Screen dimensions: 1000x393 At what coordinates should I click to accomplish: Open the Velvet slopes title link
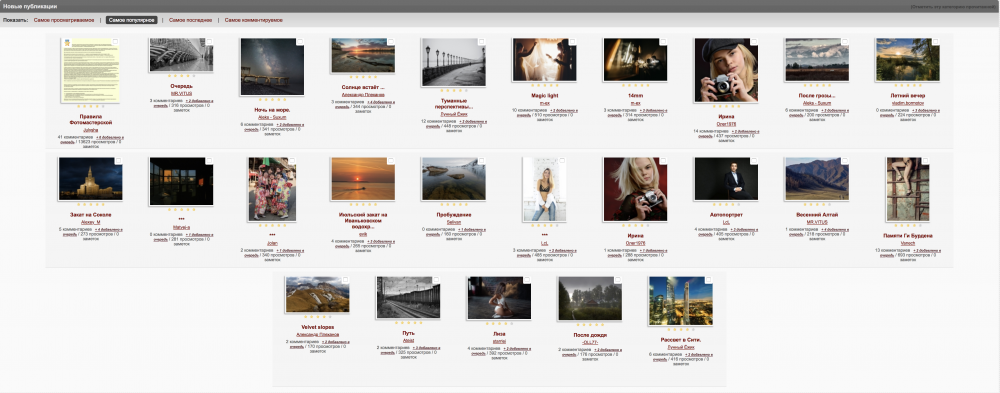[318, 327]
